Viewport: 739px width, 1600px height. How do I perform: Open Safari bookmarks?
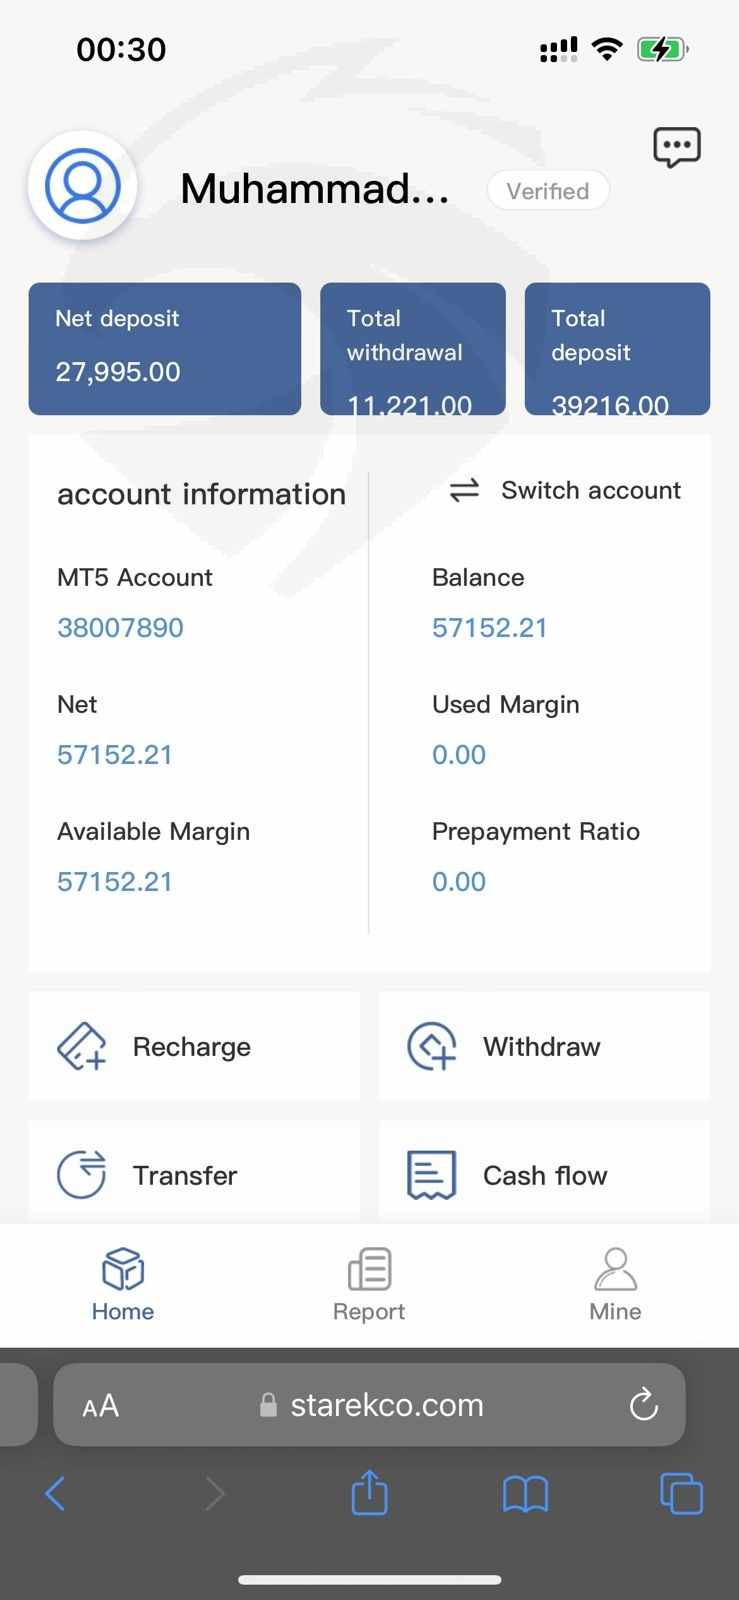(525, 1494)
